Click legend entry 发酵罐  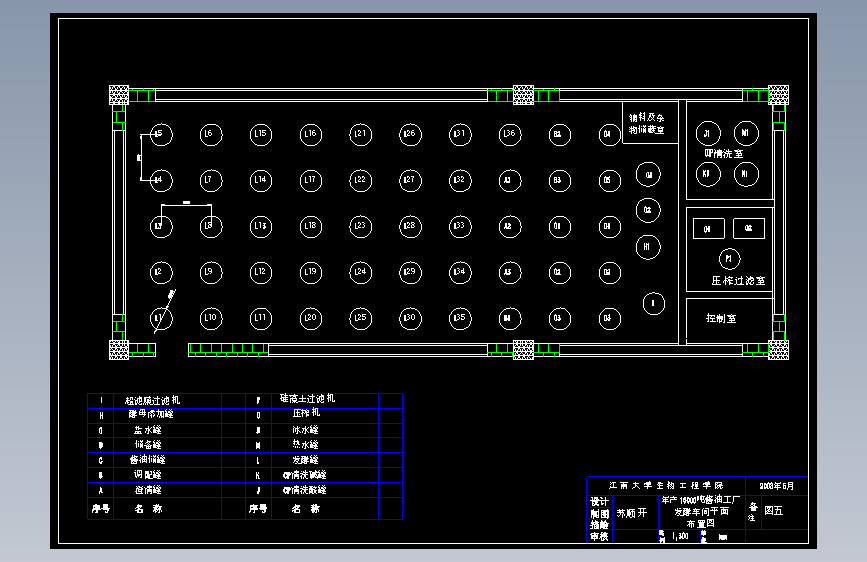(x=306, y=460)
